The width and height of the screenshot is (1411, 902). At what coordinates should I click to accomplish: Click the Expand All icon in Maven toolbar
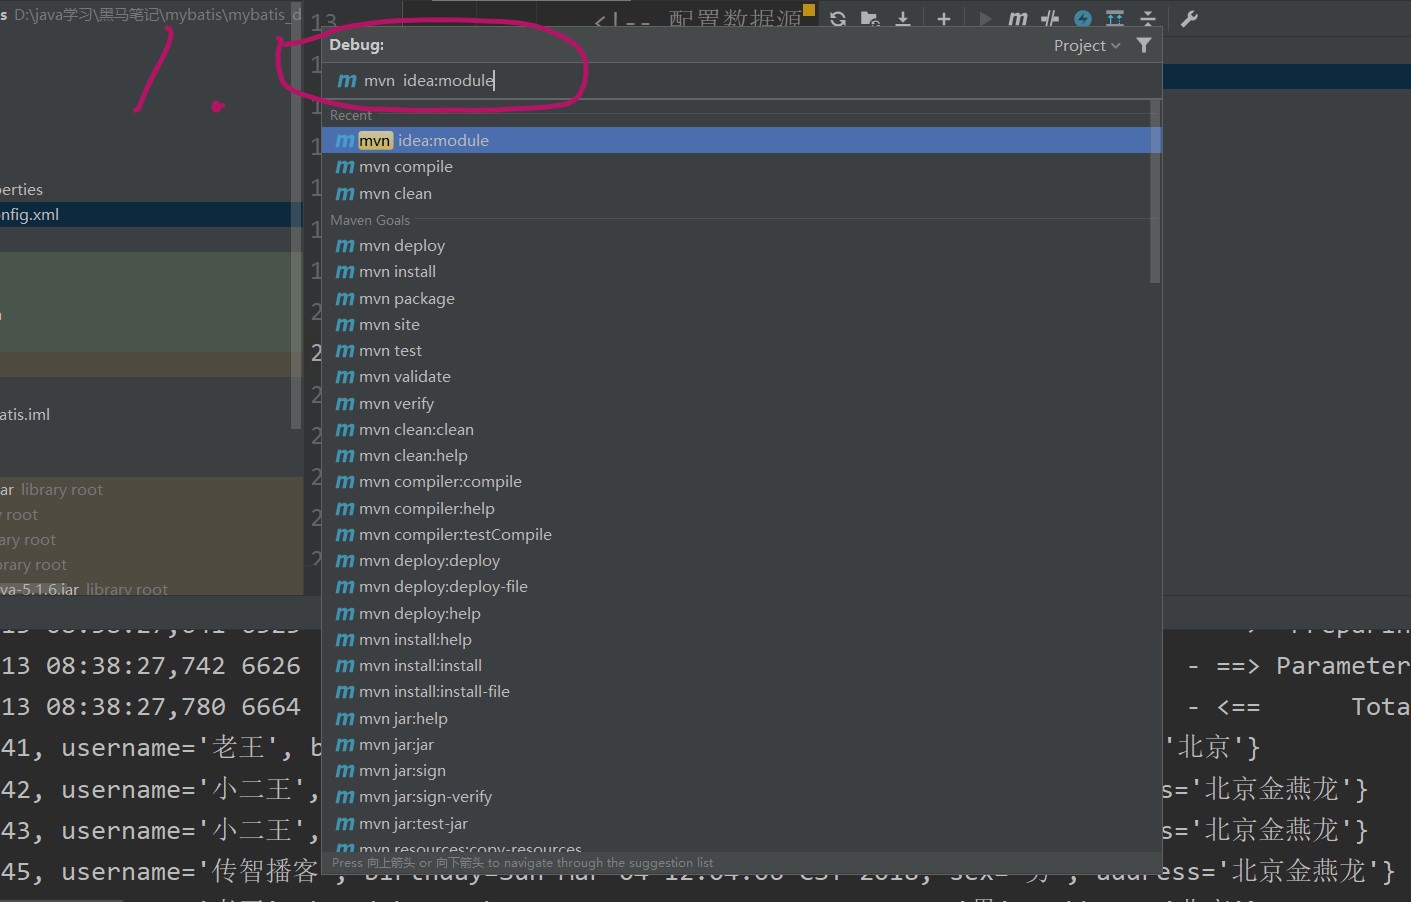click(x=1113, y=18)
